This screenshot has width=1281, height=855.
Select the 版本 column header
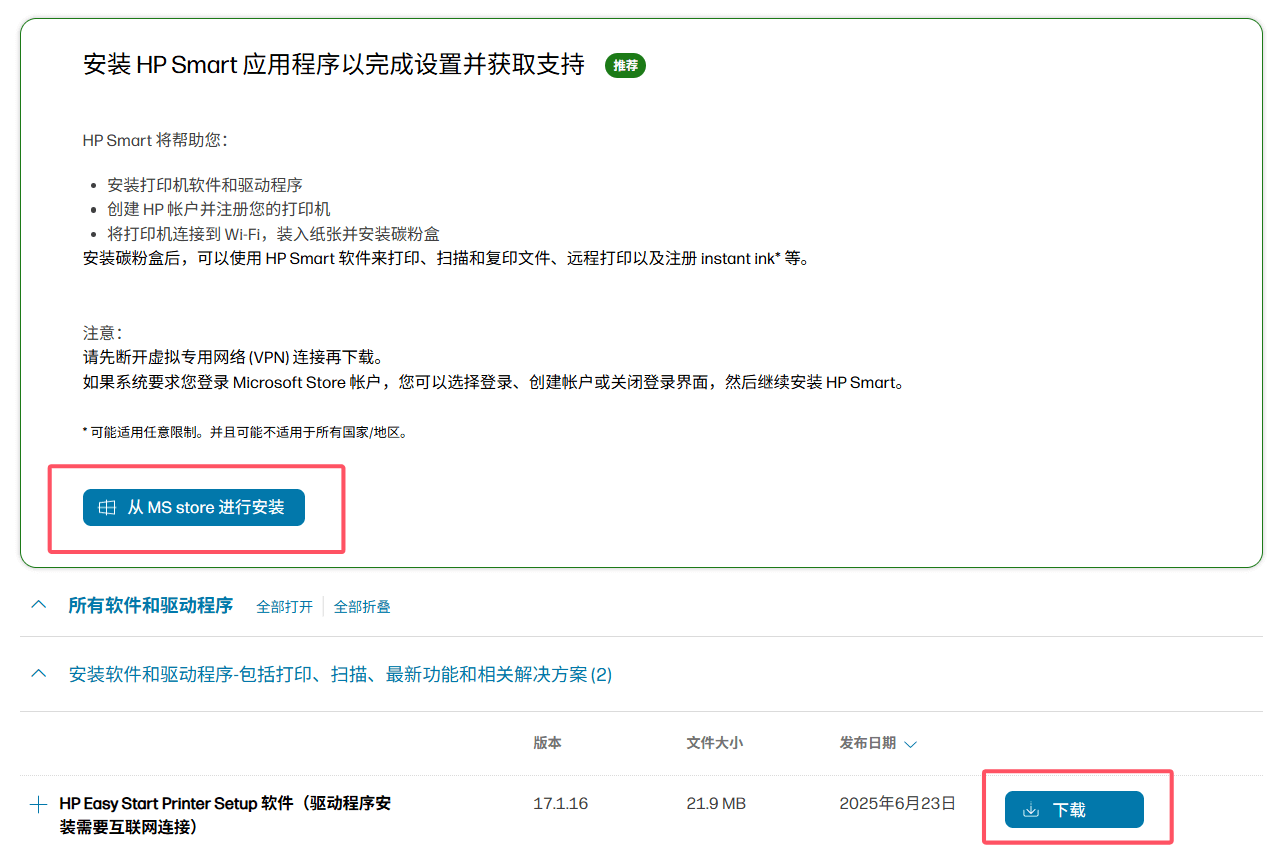[547, 743]
